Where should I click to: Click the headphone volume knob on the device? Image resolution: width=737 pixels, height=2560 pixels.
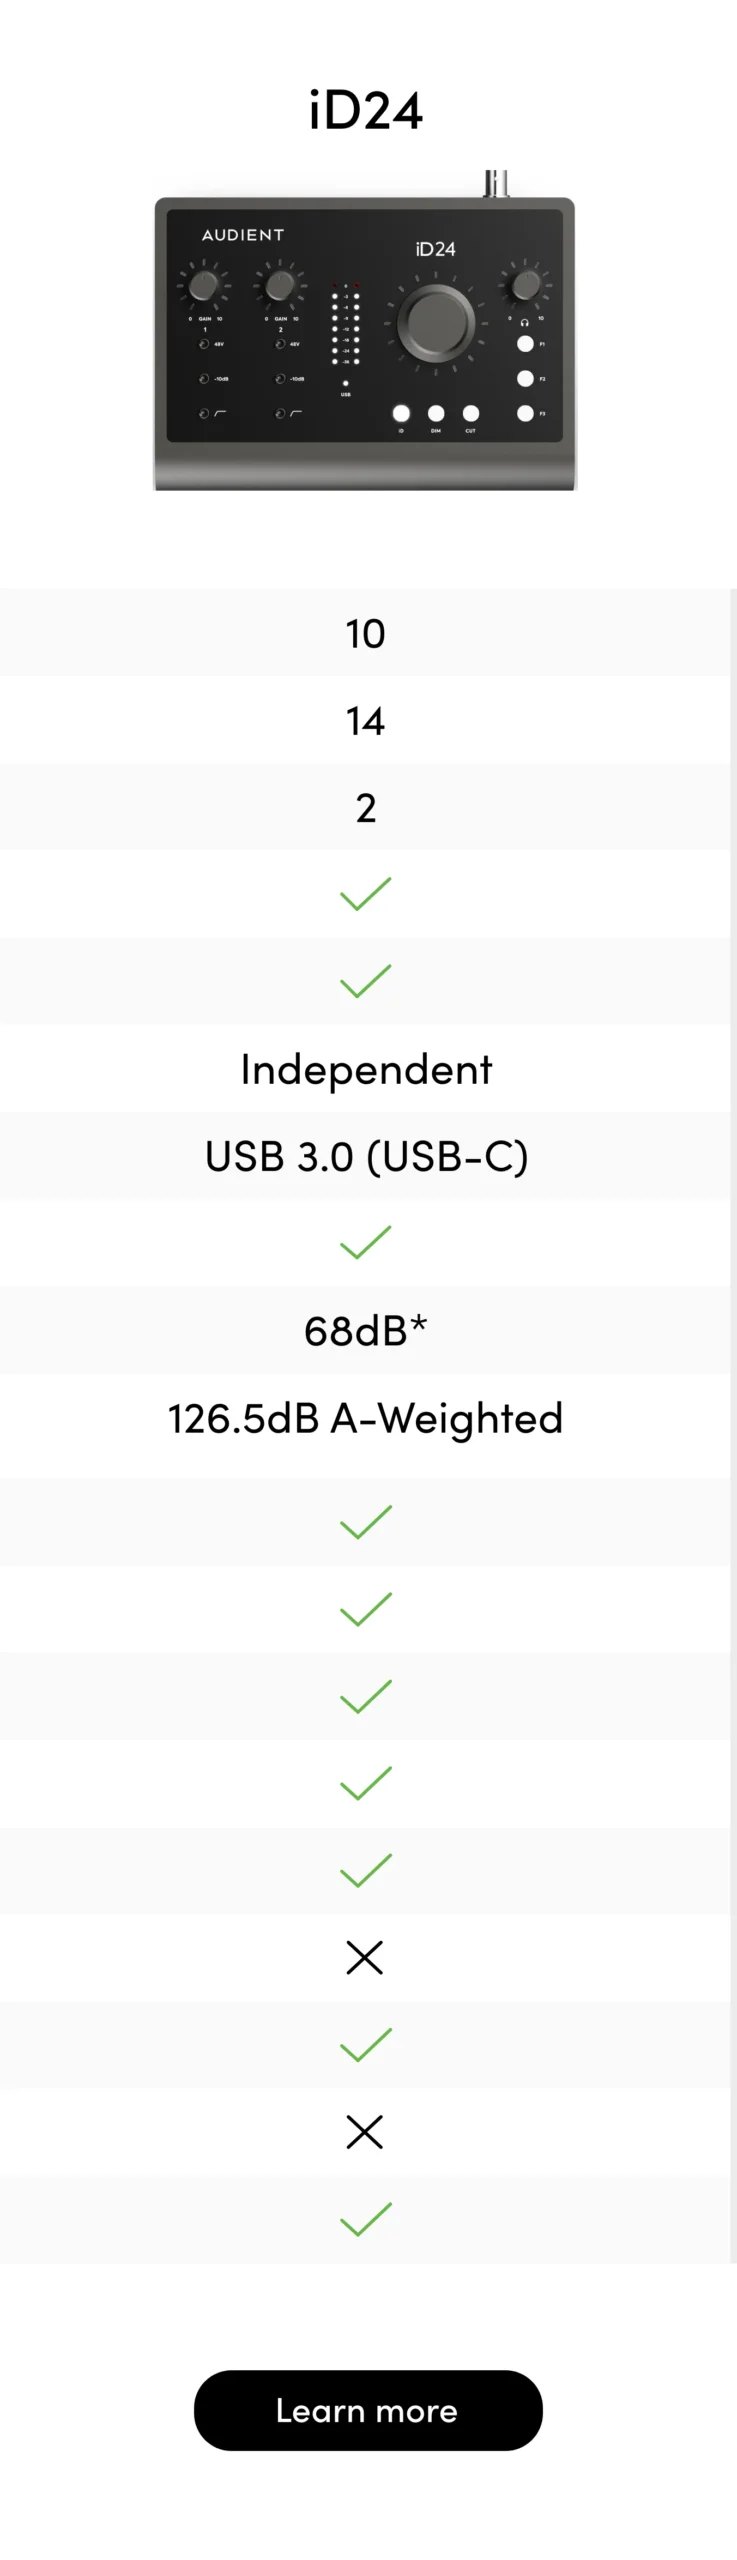tap(525, 285)
